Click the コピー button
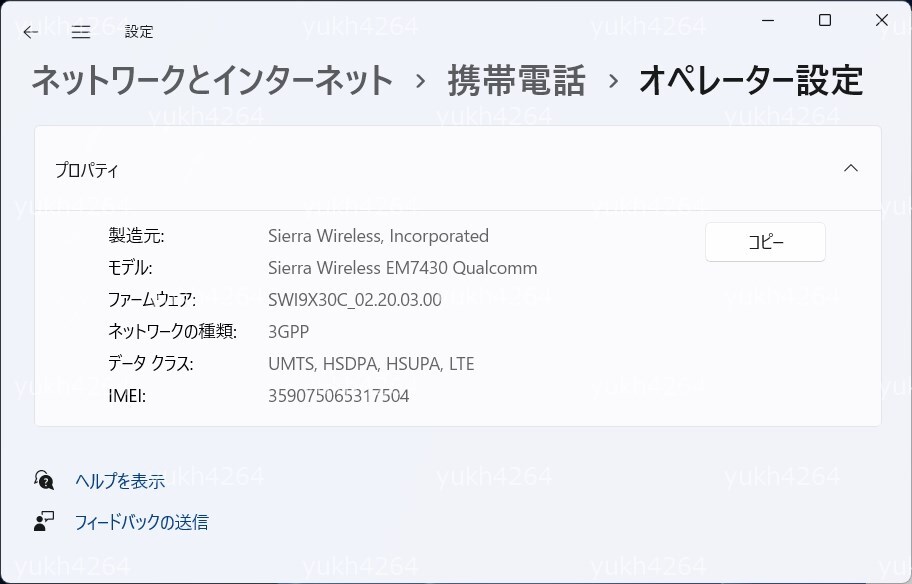The width and height of the screenshot is (912, 584). coord(765,242)
